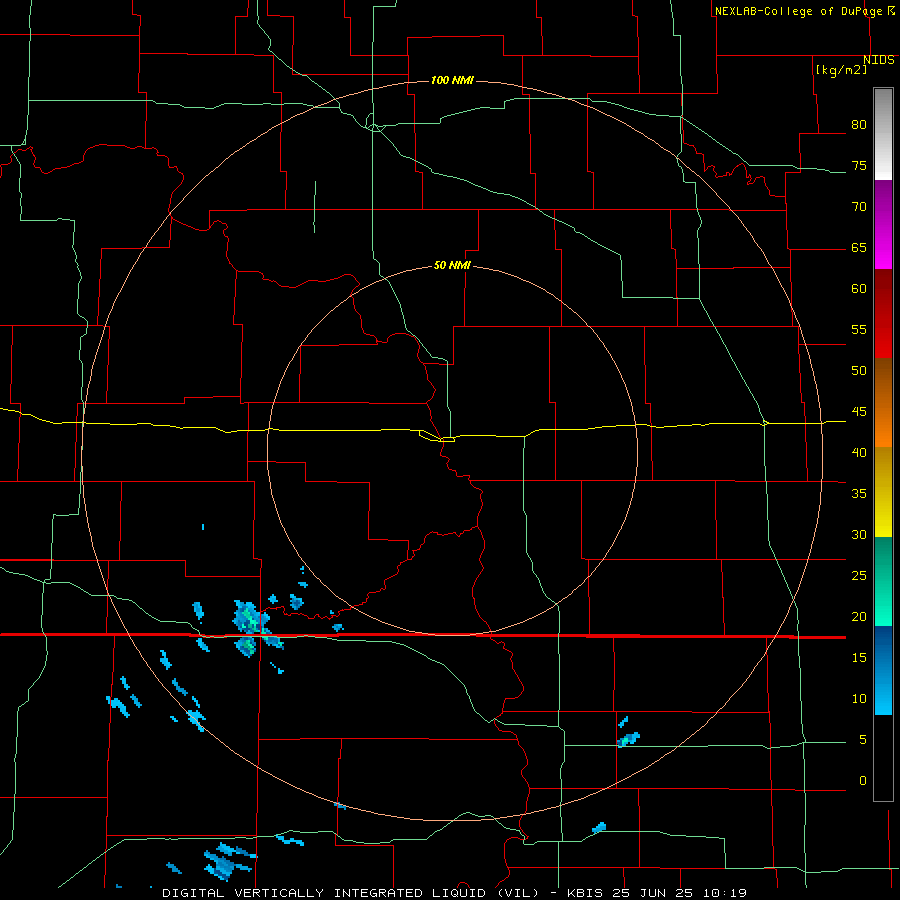This screenshot has height=900, width=900.
Task: Click the NEXLAB-College of DuPage credit text
Action: [x=798, y=11]
